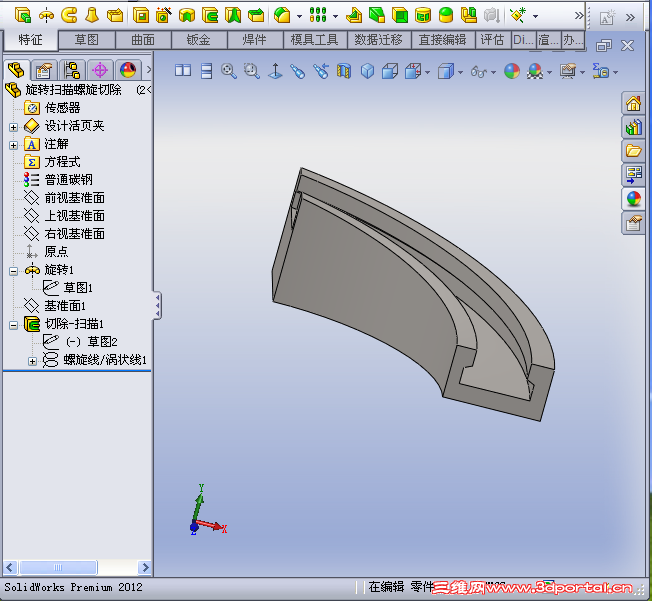
Task: Select the Revolved Cut tool
Action: point(187,15)
